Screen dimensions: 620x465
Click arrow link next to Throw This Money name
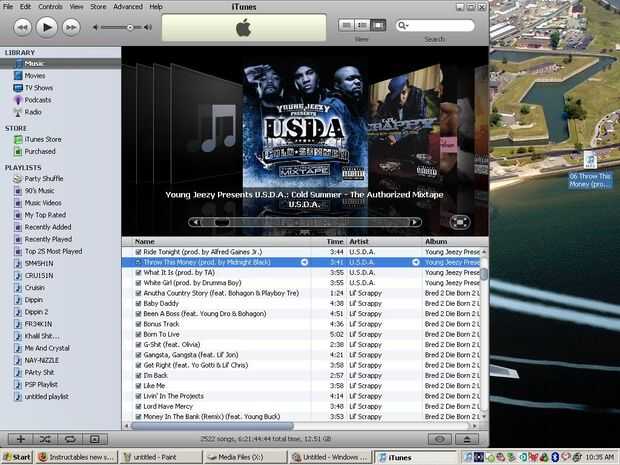tap(304, 262)
